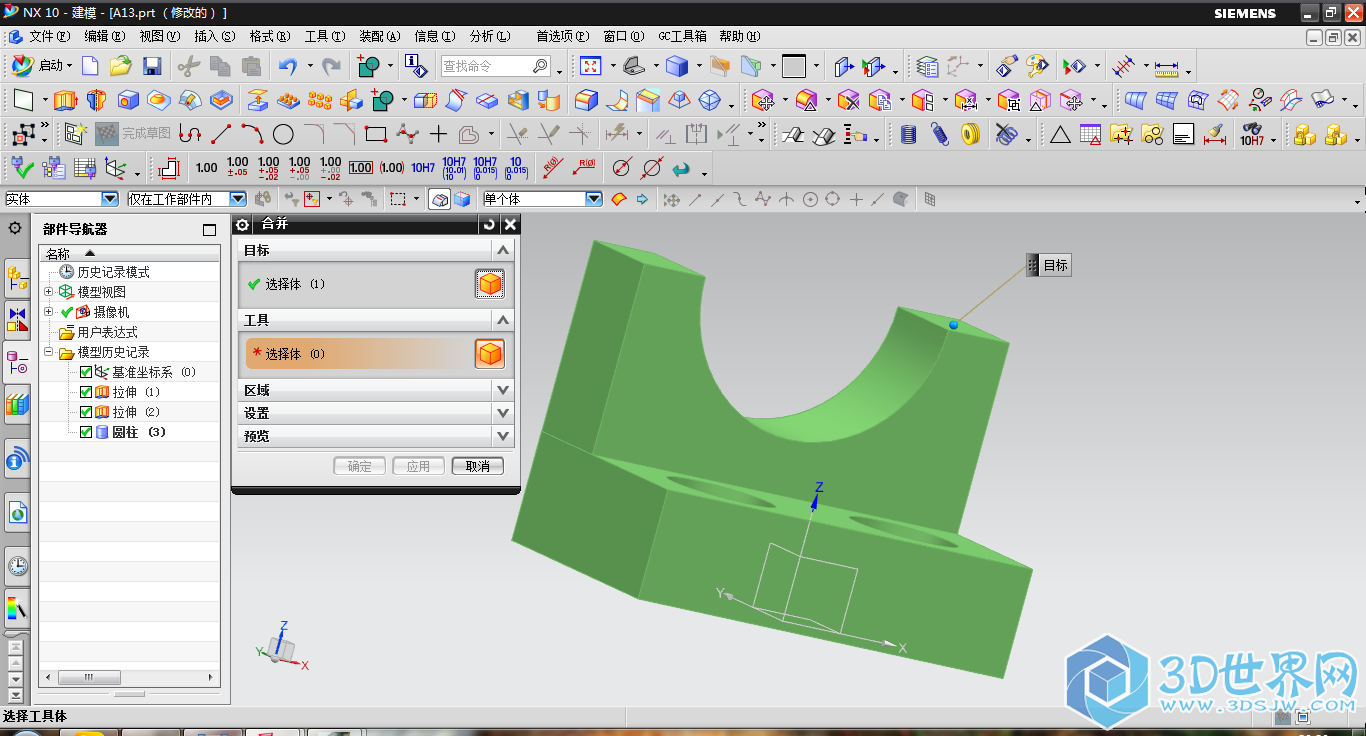Open the 实体 type filter dropdown

pos(110,199)
